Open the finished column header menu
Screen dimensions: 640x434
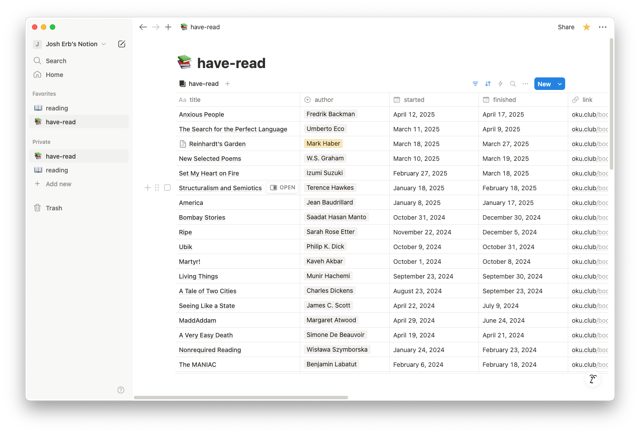523,100
